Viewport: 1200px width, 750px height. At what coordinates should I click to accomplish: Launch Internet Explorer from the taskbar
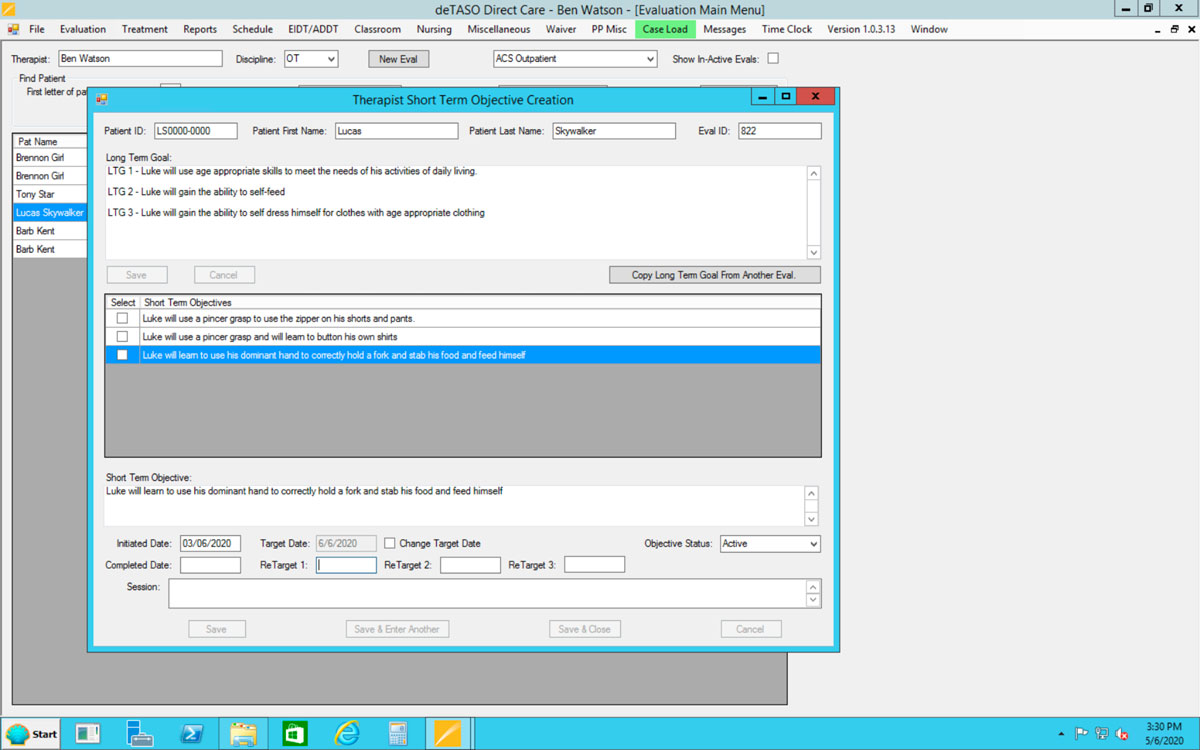click(347, 733)
